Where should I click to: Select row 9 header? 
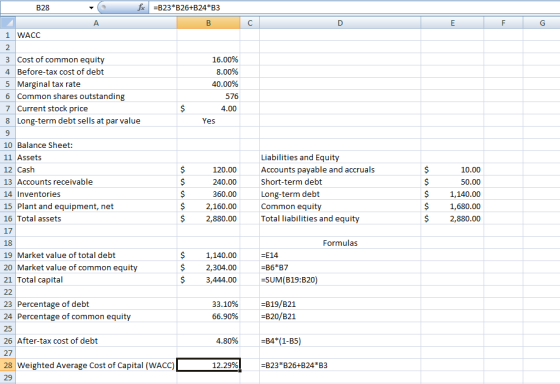(8, 133)
